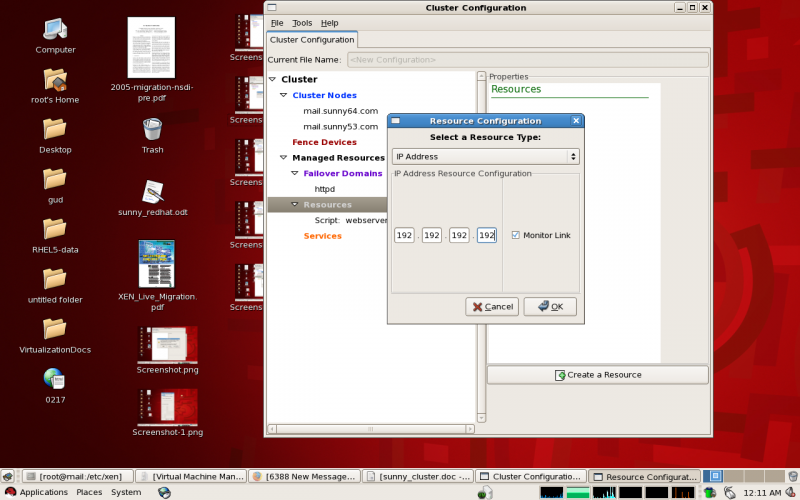Image resolution: width=800 pixels, height=500 pixels.
Task: Click the third IP address octet field
Action: click(459, 235)
